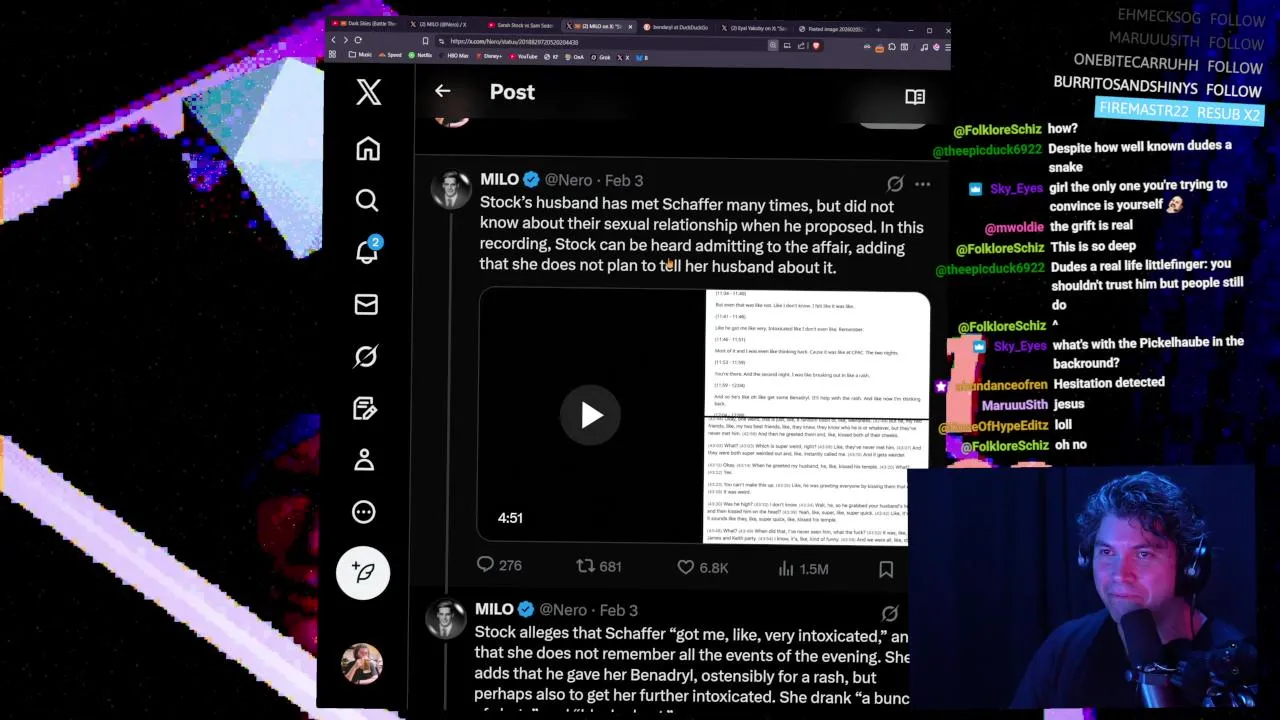The image size is (1280, 720).
Task: Open the More circle menu
Action: [364, 512]
